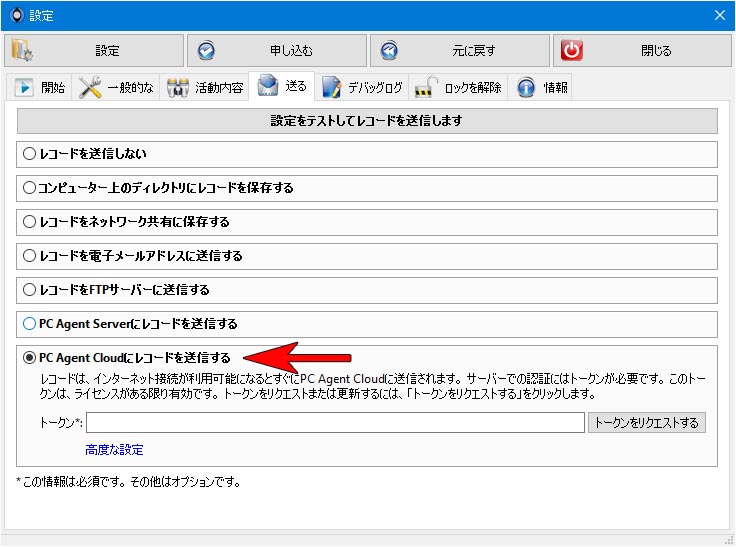Choose レコードをネットワーク共有に保存する radio
This screenshot has width=736, height=547.
point(29,222)
